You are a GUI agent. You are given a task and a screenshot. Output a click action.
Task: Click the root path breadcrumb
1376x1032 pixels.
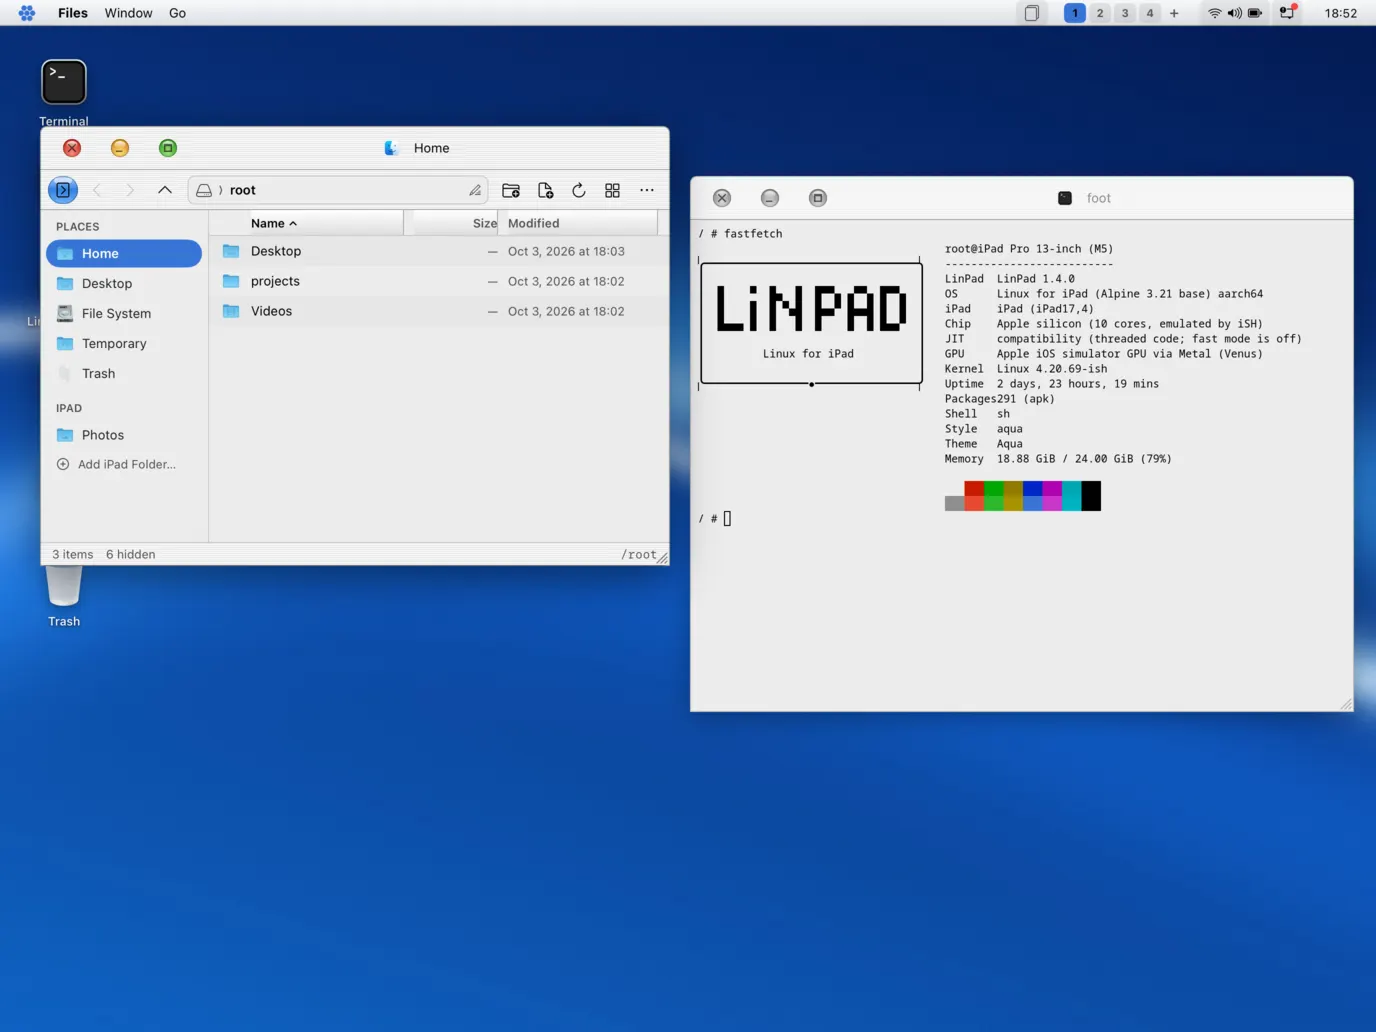tap(243, 190)
